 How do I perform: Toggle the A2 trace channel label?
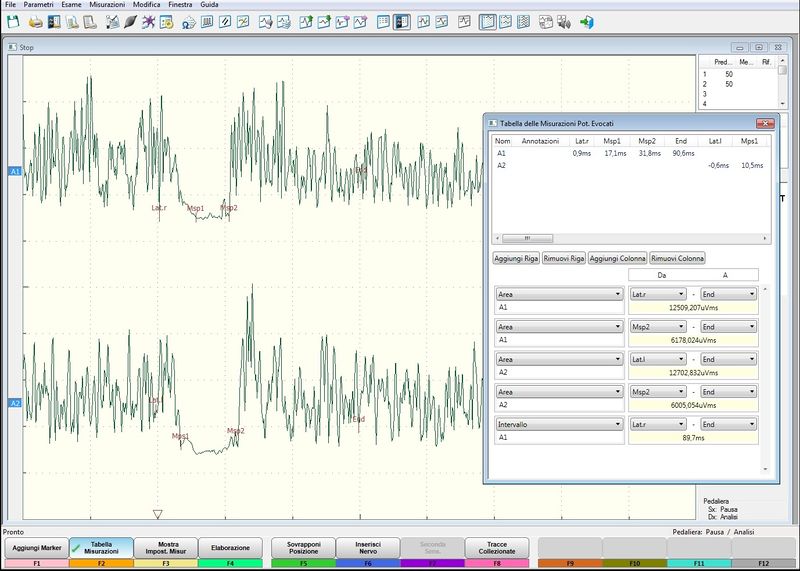click(x=14, y=403)
